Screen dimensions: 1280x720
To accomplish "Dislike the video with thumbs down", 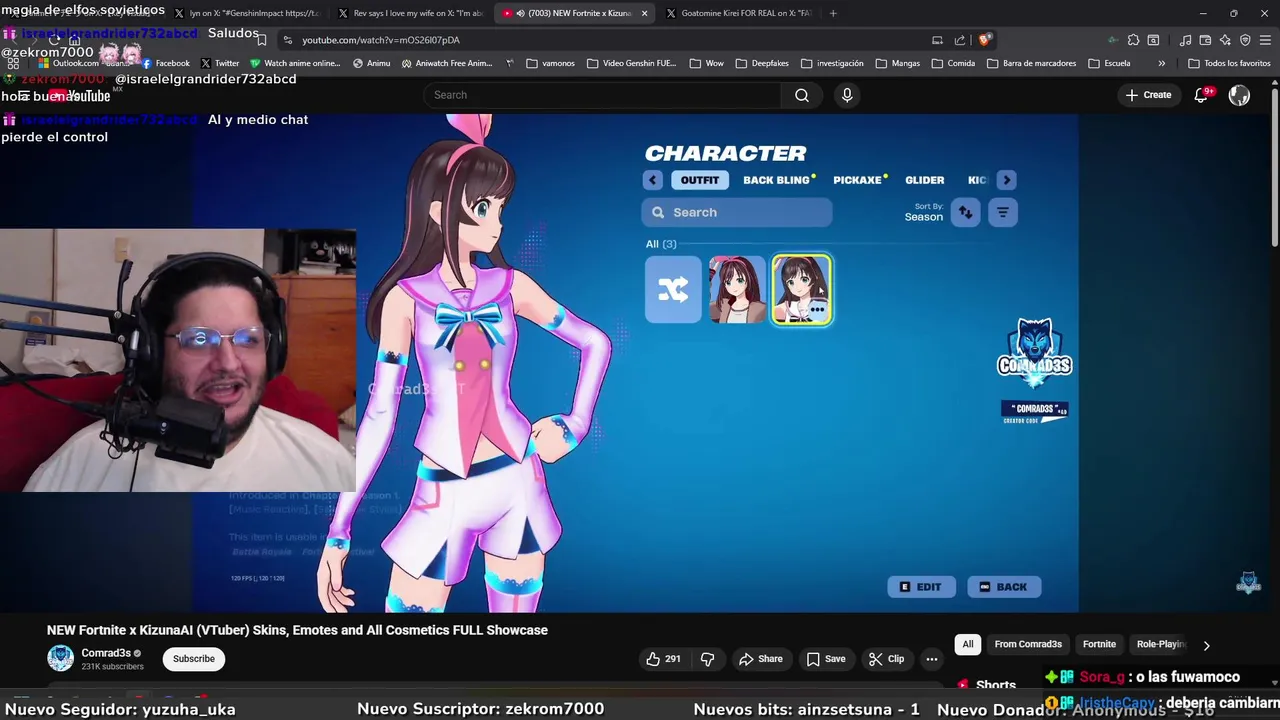I will pyautogui.click(x=708, y=659).
